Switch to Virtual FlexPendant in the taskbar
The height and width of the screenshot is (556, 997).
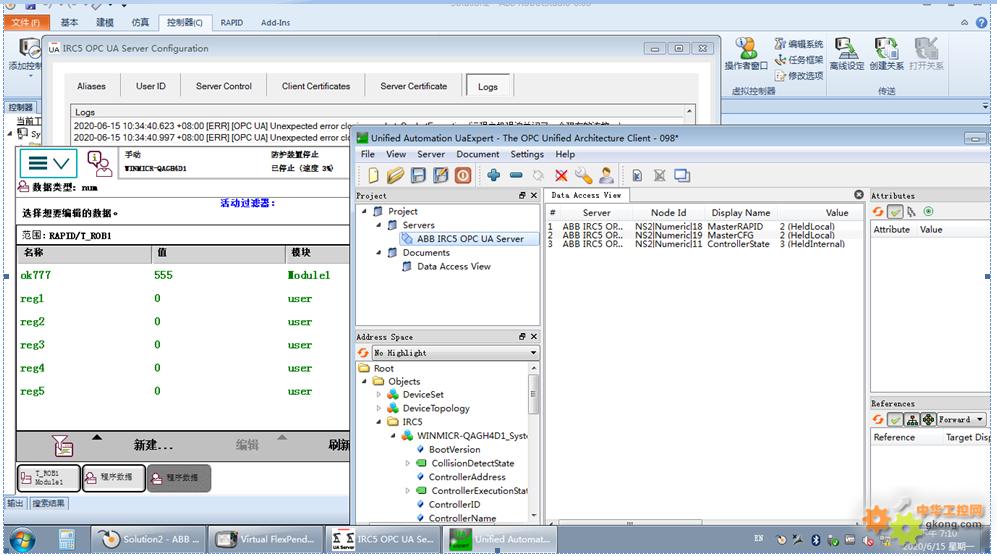coord(265,539)
